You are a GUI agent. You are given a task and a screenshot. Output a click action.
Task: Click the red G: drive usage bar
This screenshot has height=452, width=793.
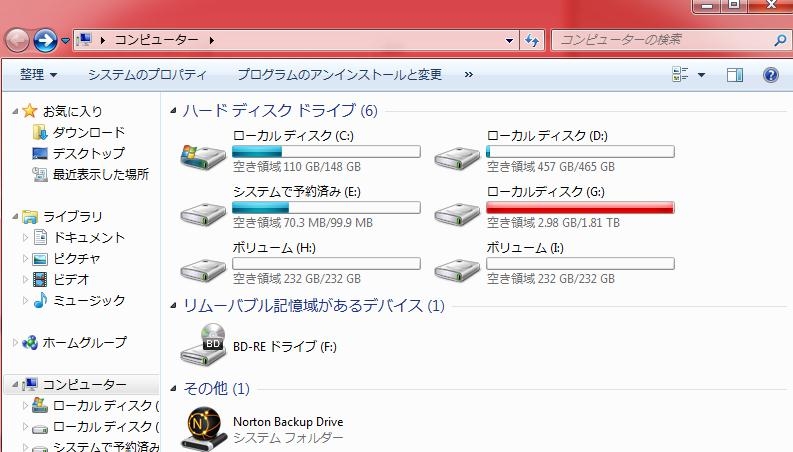tap(580, 207)
